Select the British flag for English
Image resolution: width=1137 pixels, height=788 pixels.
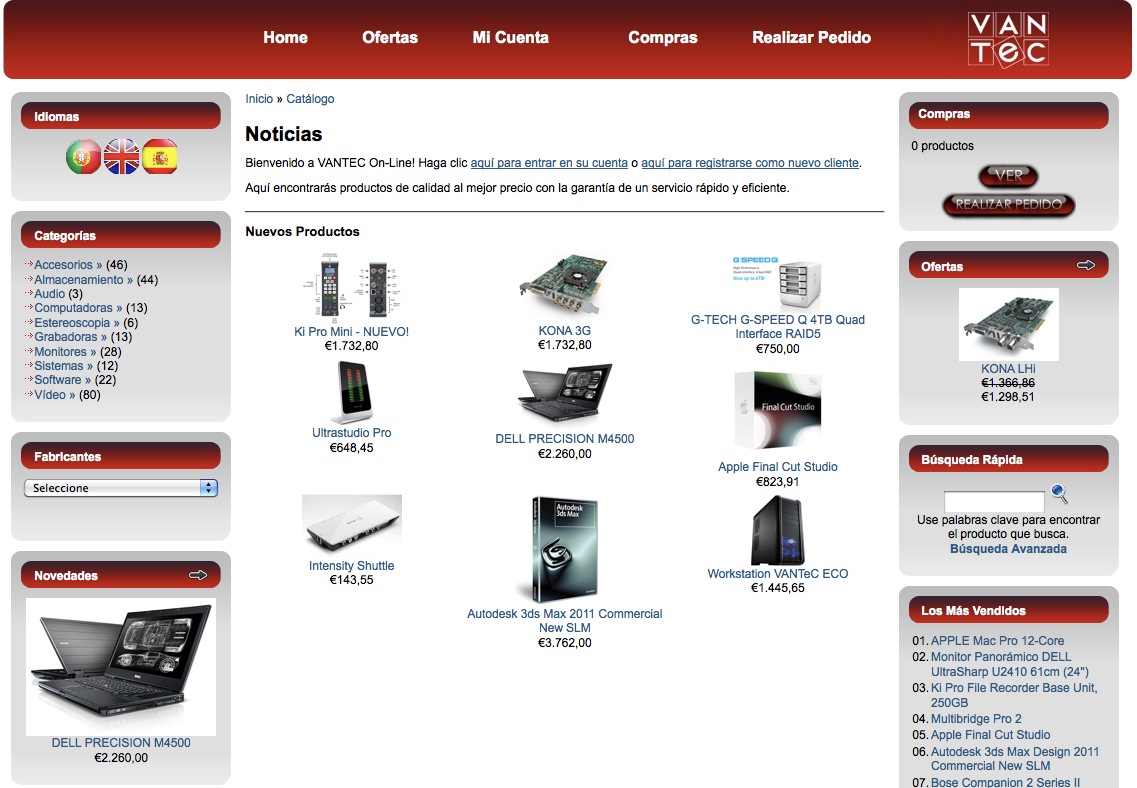pos(121,157)
